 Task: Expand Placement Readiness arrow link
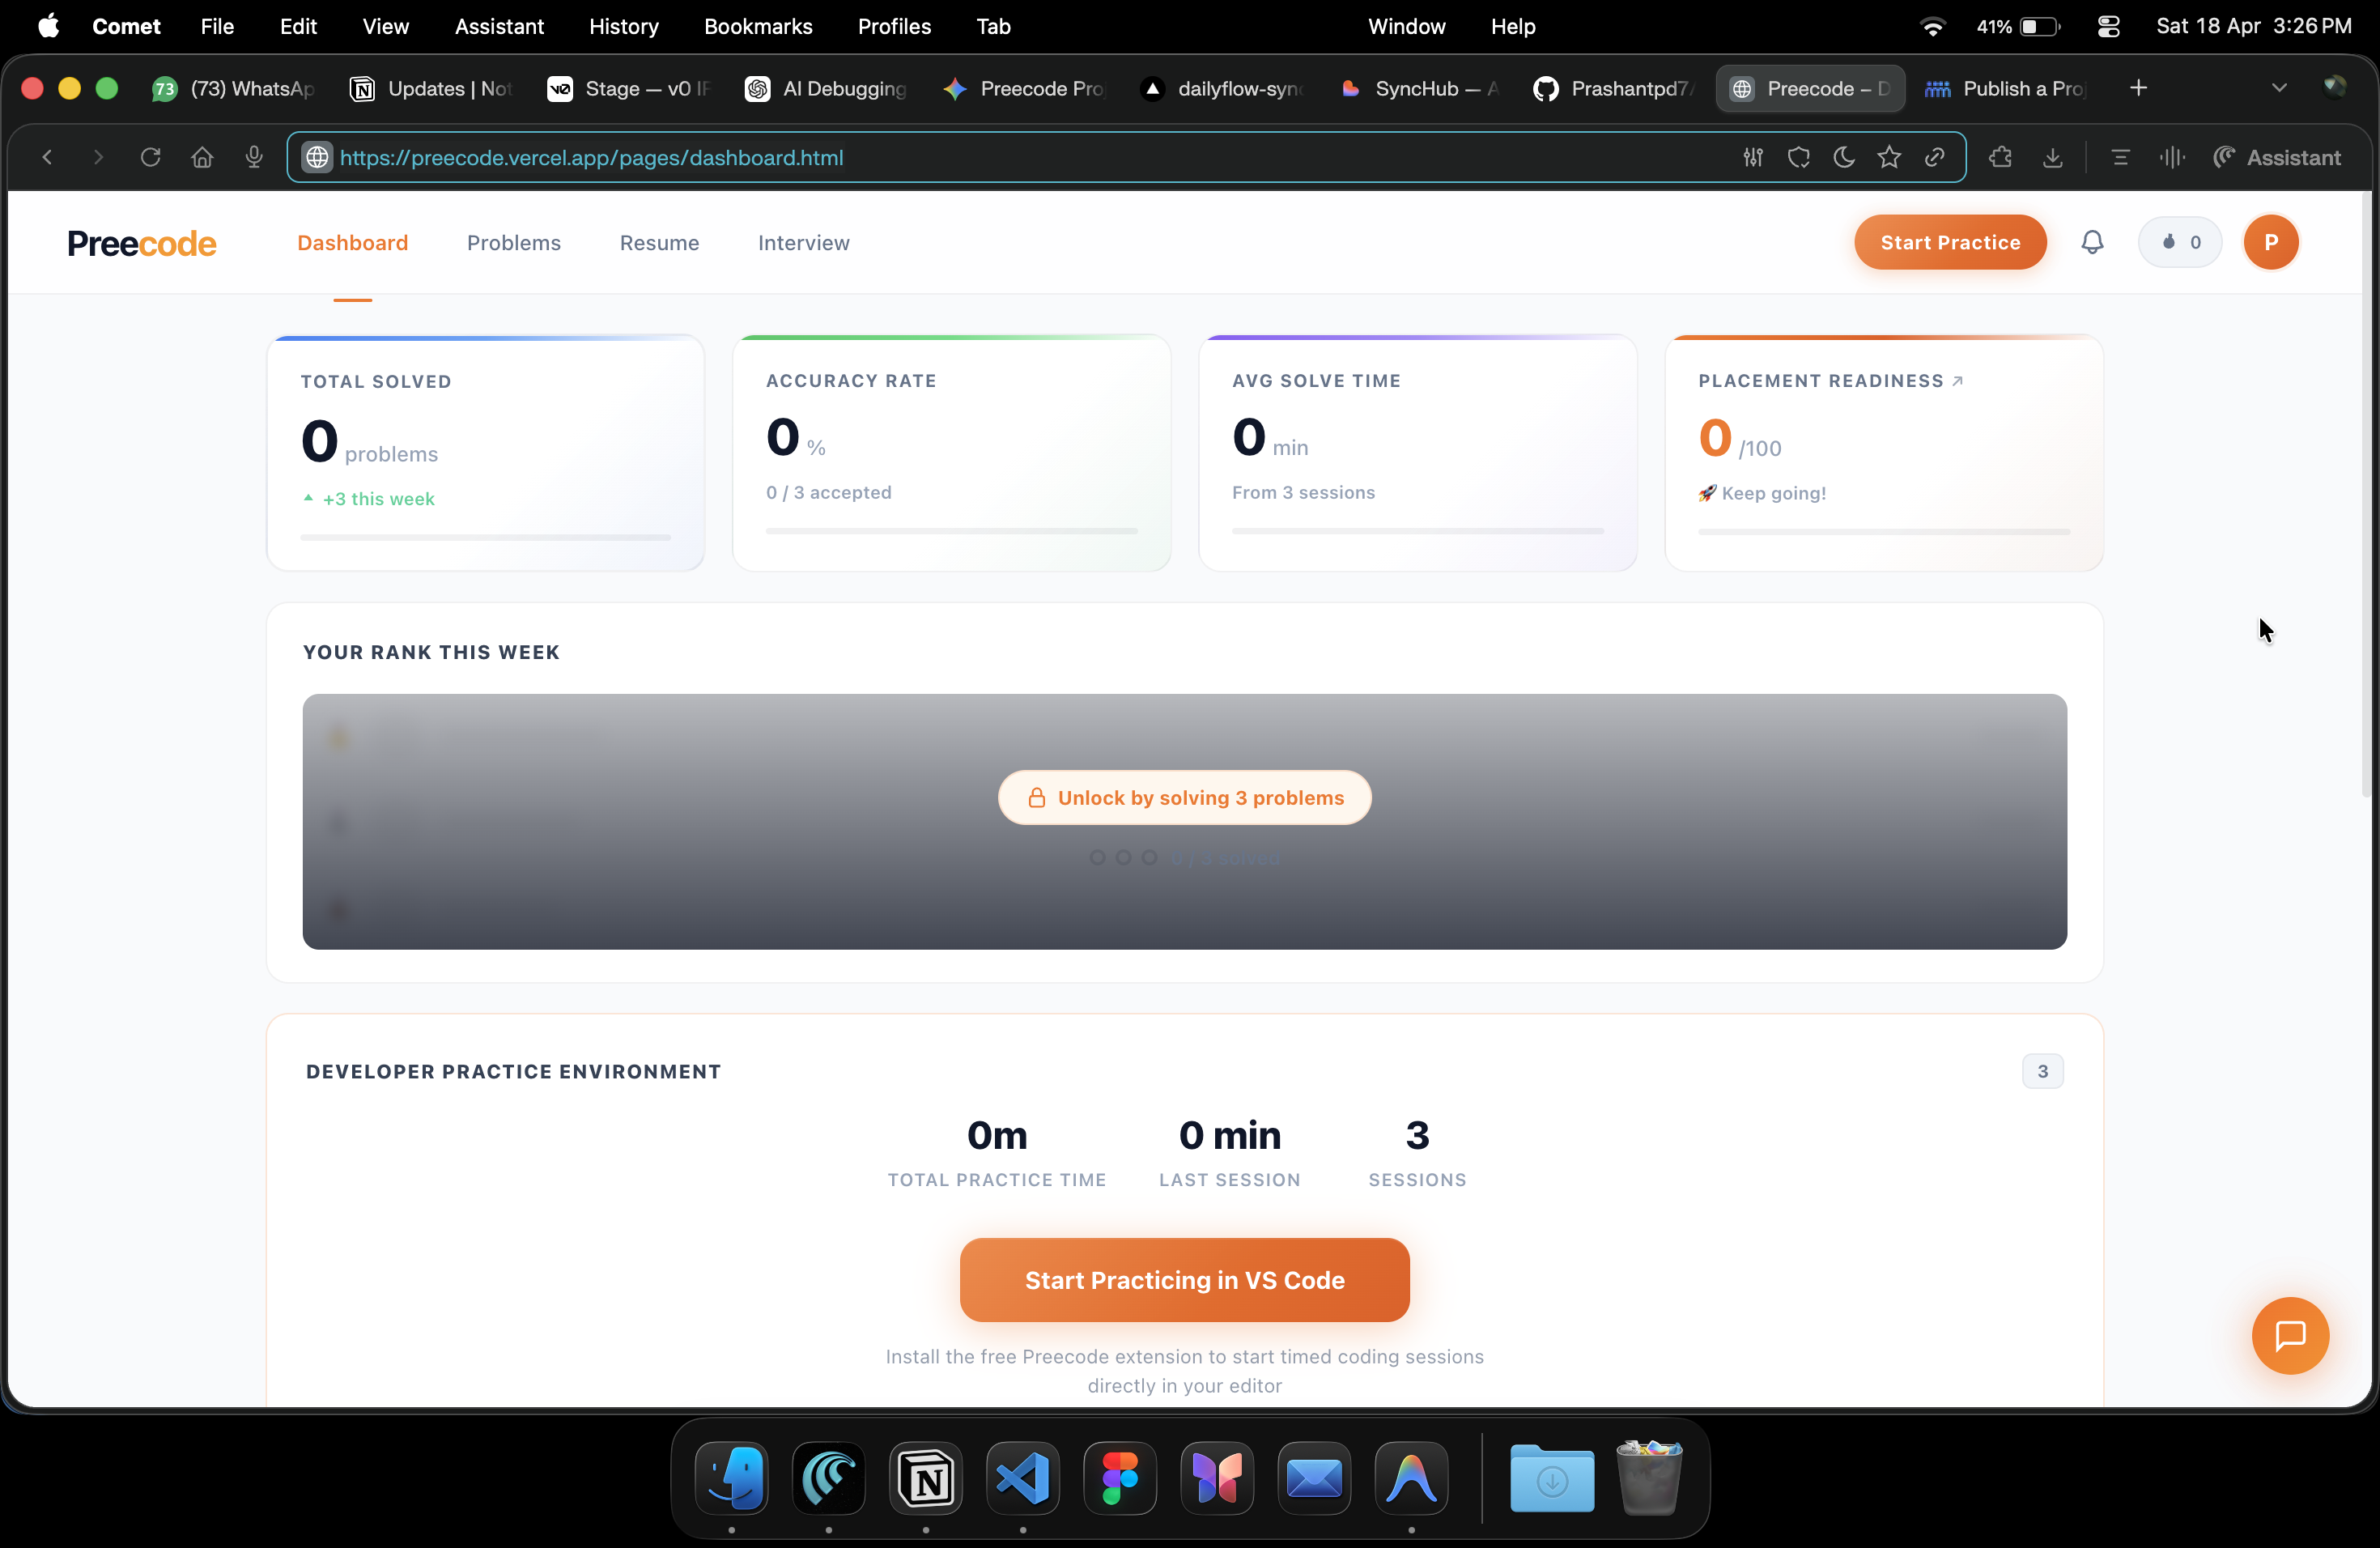1957,381
